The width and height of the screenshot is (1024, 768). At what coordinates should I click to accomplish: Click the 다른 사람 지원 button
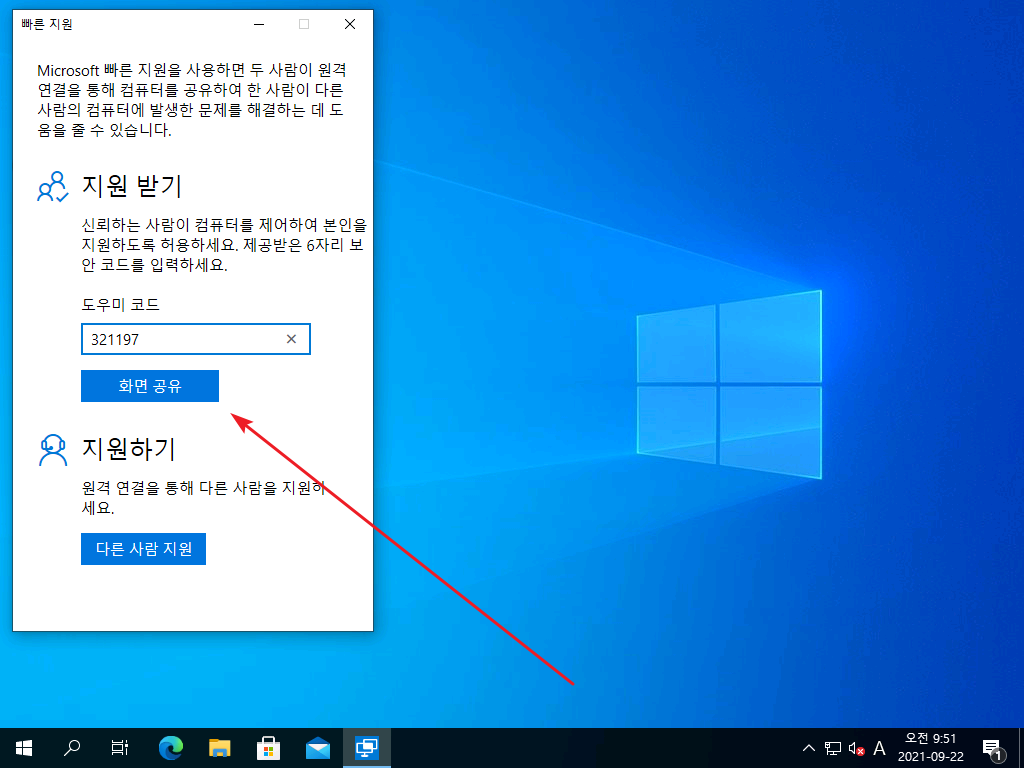pos(143,549)
